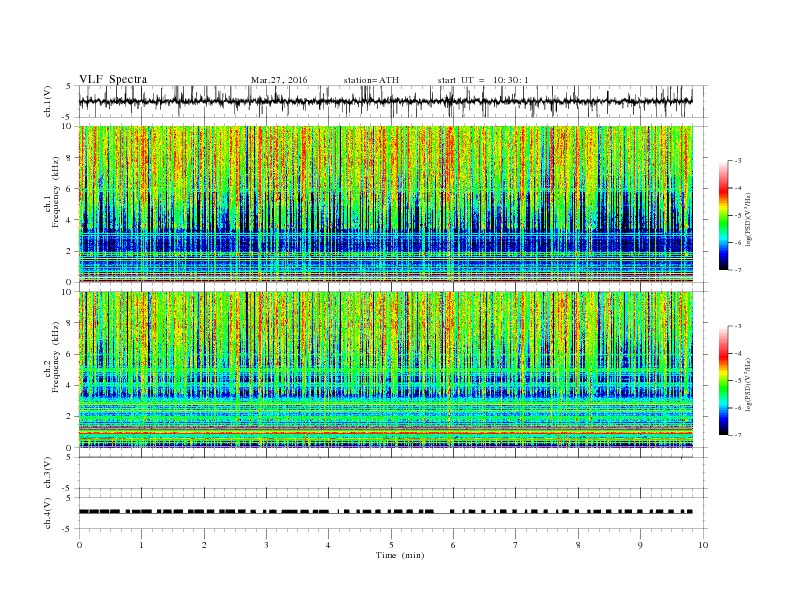
Task: Click the "5" tick on Time axis
Action: coord(391,545)
